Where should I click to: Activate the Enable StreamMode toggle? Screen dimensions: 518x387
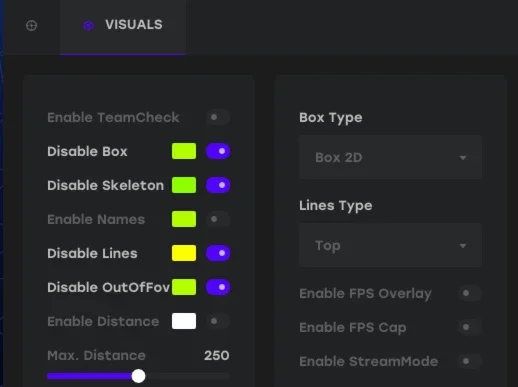469,361
